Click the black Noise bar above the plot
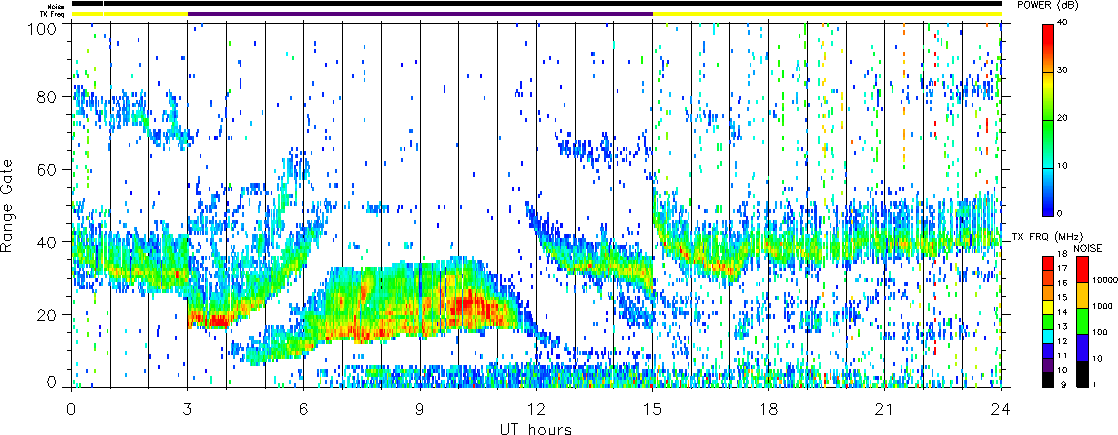 (x=536, y=4)
